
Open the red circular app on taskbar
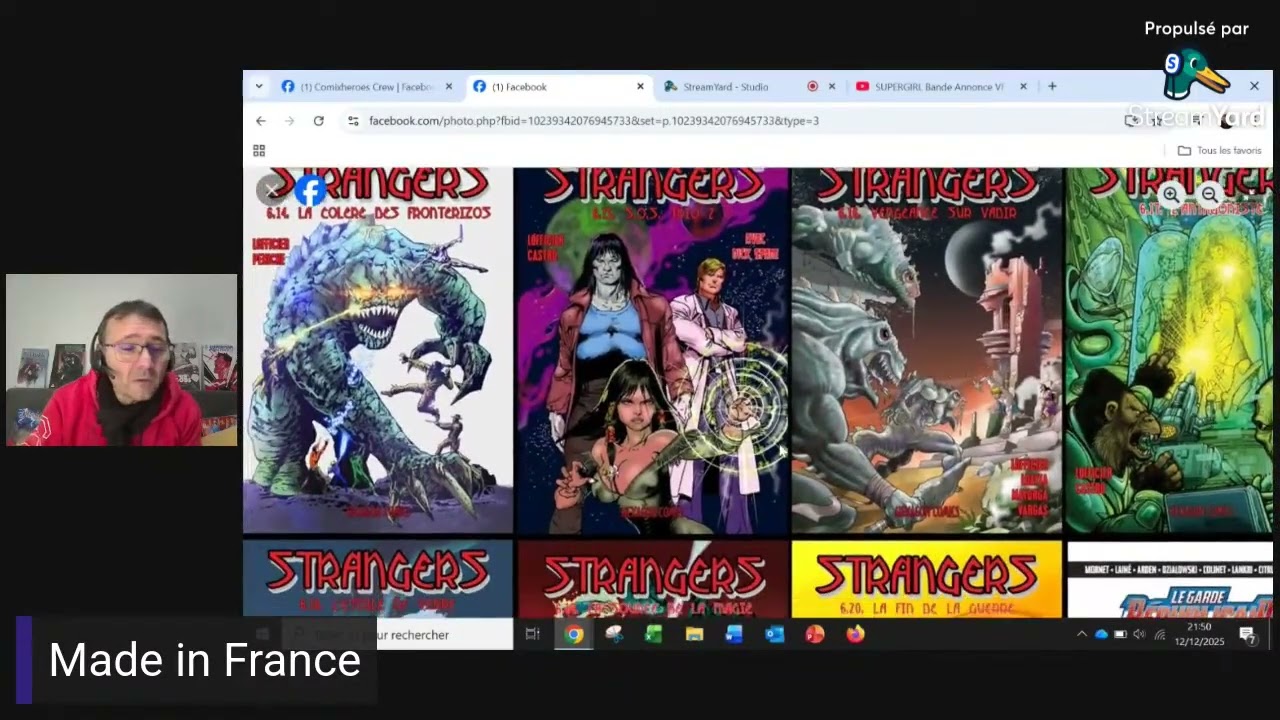coord(814,634)
